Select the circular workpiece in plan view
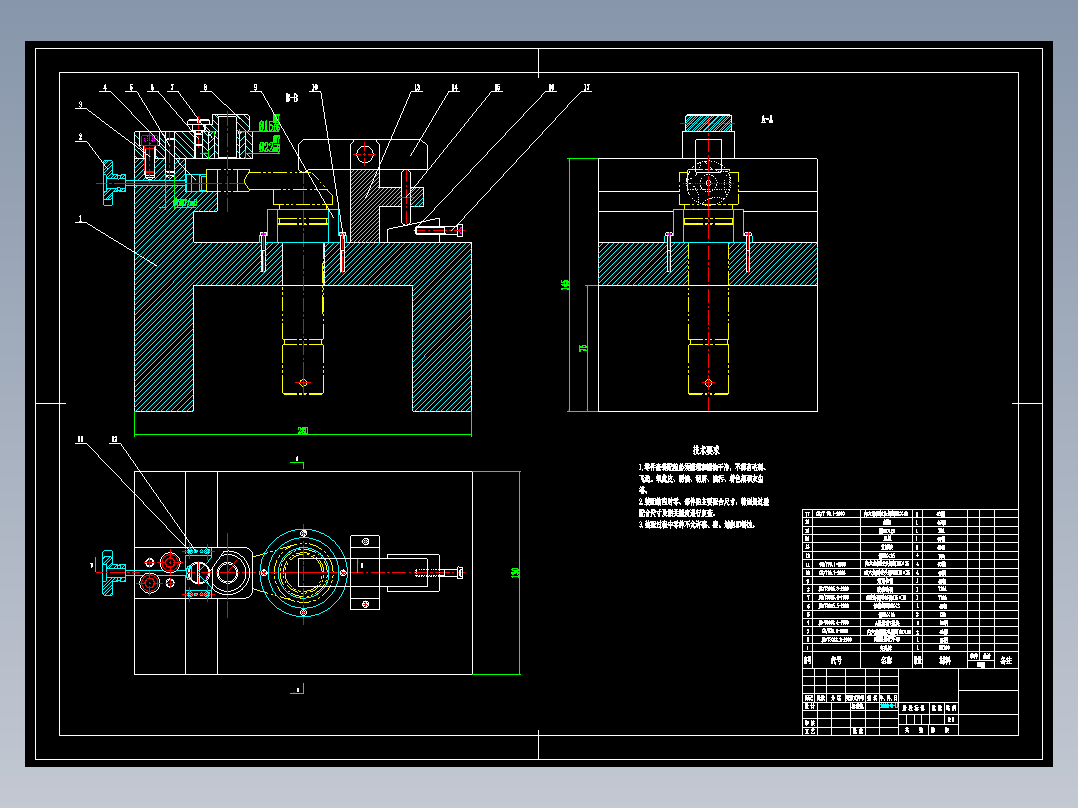 (303, 572)
